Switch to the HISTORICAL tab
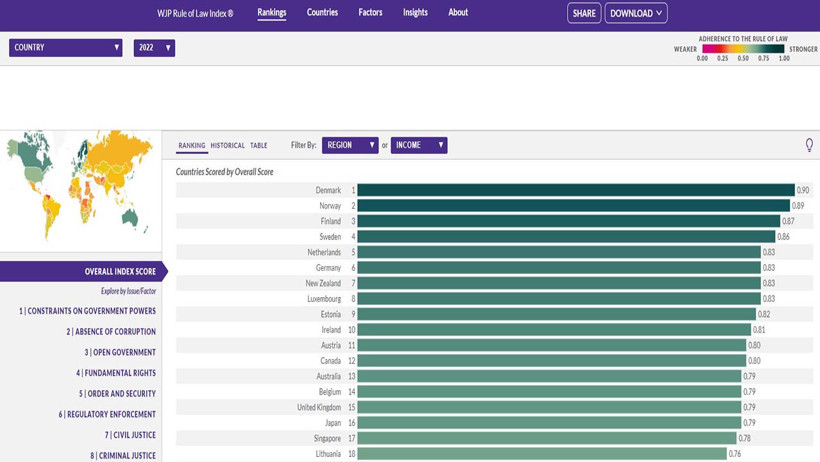The height and width of the screenshot is (462, 820). pyautogui.click(x=227, y=145)
